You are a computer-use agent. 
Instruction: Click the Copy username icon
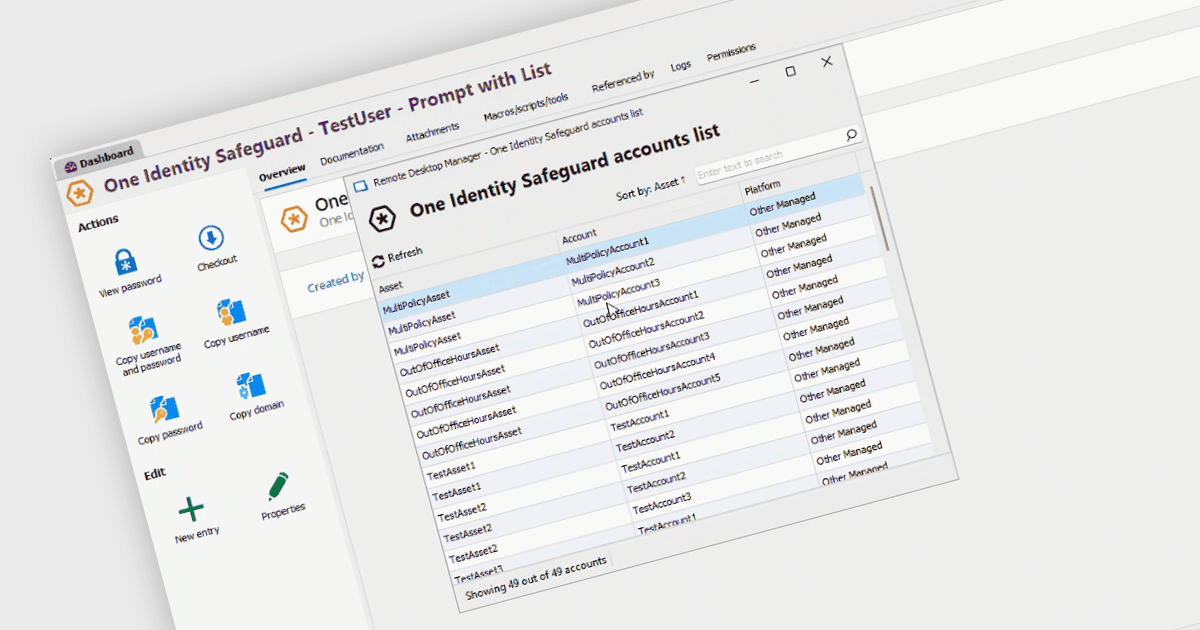(x=231, y=313)
